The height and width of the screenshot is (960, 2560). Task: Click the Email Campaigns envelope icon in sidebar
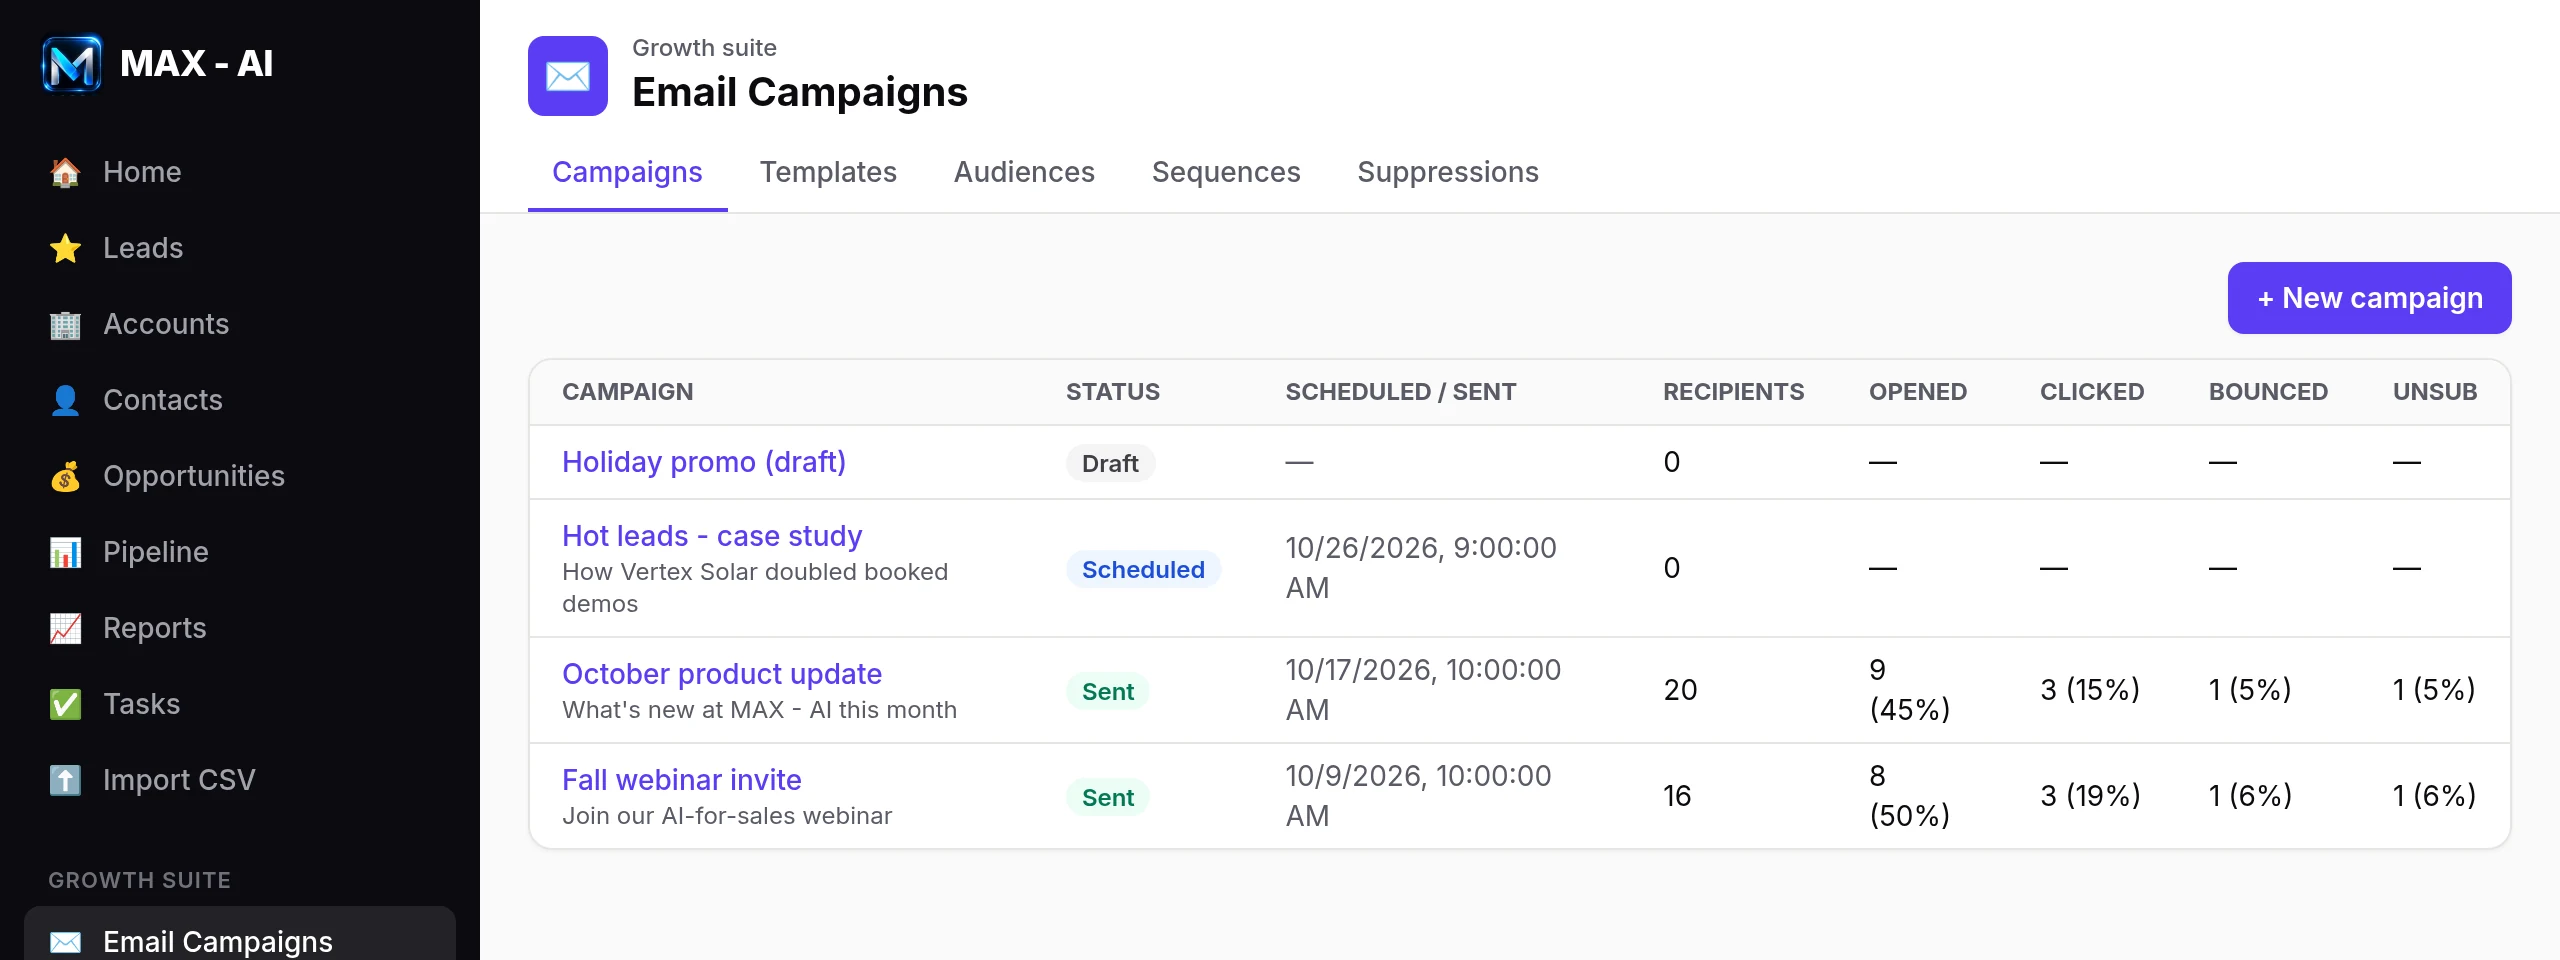(x=65, y=942)
